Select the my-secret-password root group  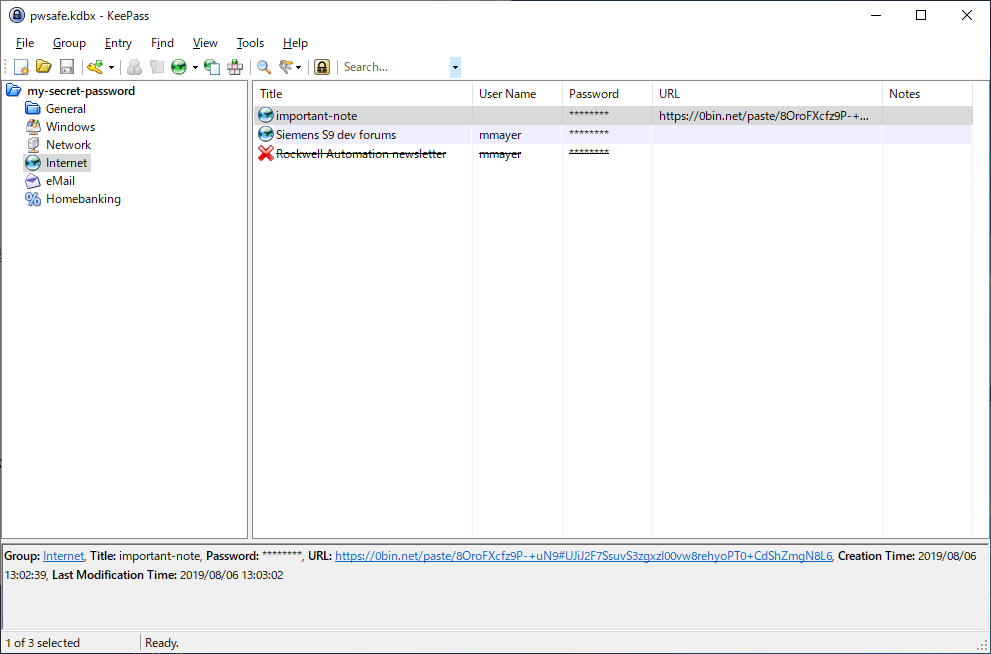(81, 91)
